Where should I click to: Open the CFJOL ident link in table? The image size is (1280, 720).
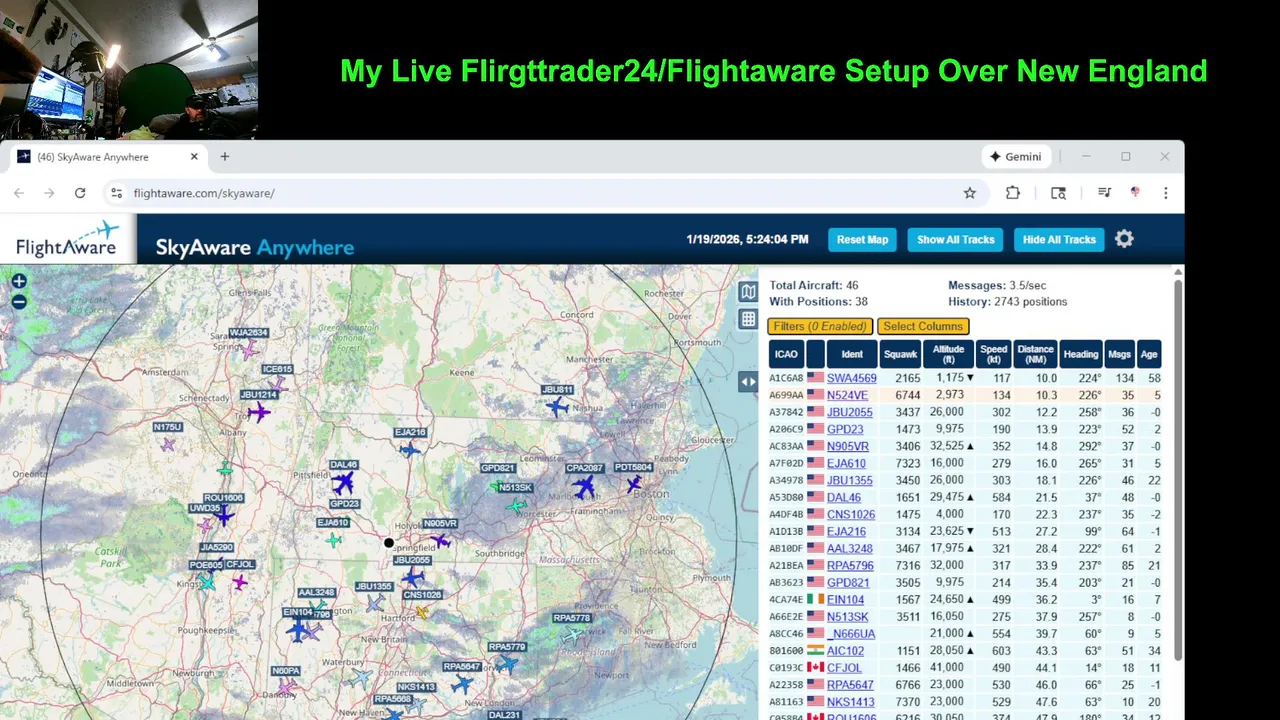point(844,668)
